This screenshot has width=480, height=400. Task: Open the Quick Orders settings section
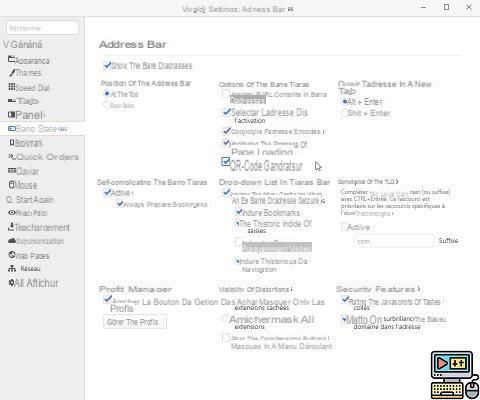(43, 157)
